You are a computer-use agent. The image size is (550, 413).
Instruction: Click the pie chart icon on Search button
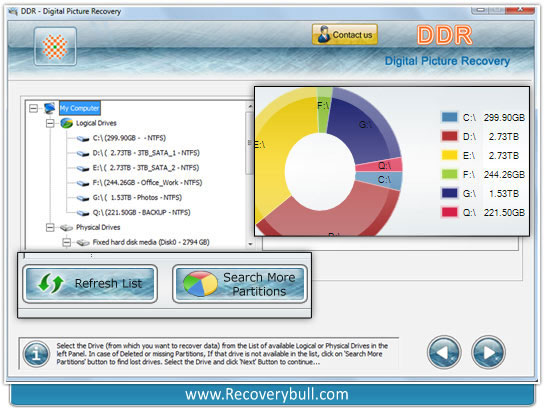[201, 284]
